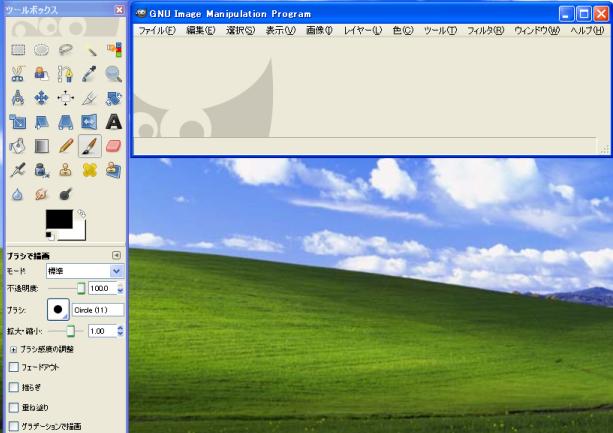Select the Pencil tool

(66, 146)
